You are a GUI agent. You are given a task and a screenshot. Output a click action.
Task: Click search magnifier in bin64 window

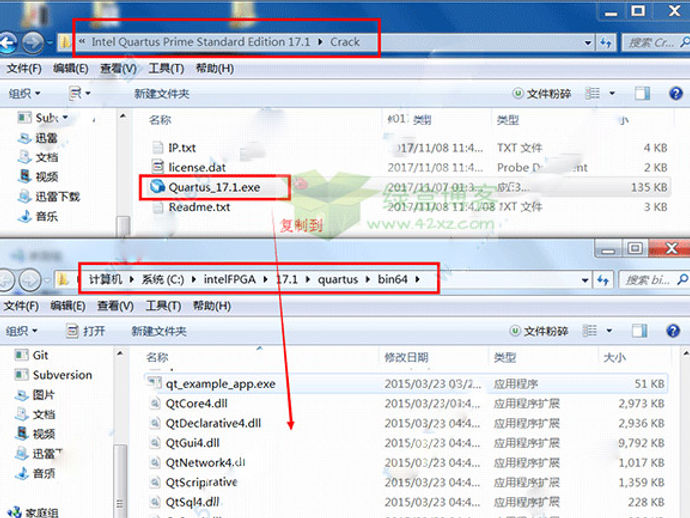[682, 279]
